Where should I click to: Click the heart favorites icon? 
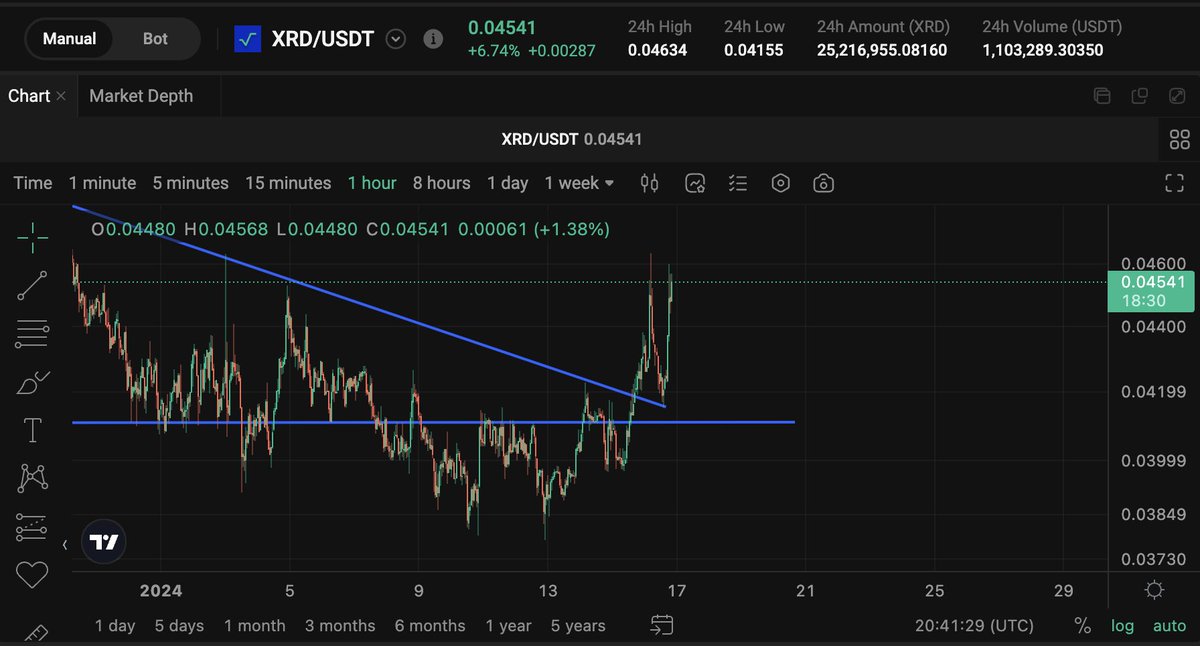tap(32, 574)
